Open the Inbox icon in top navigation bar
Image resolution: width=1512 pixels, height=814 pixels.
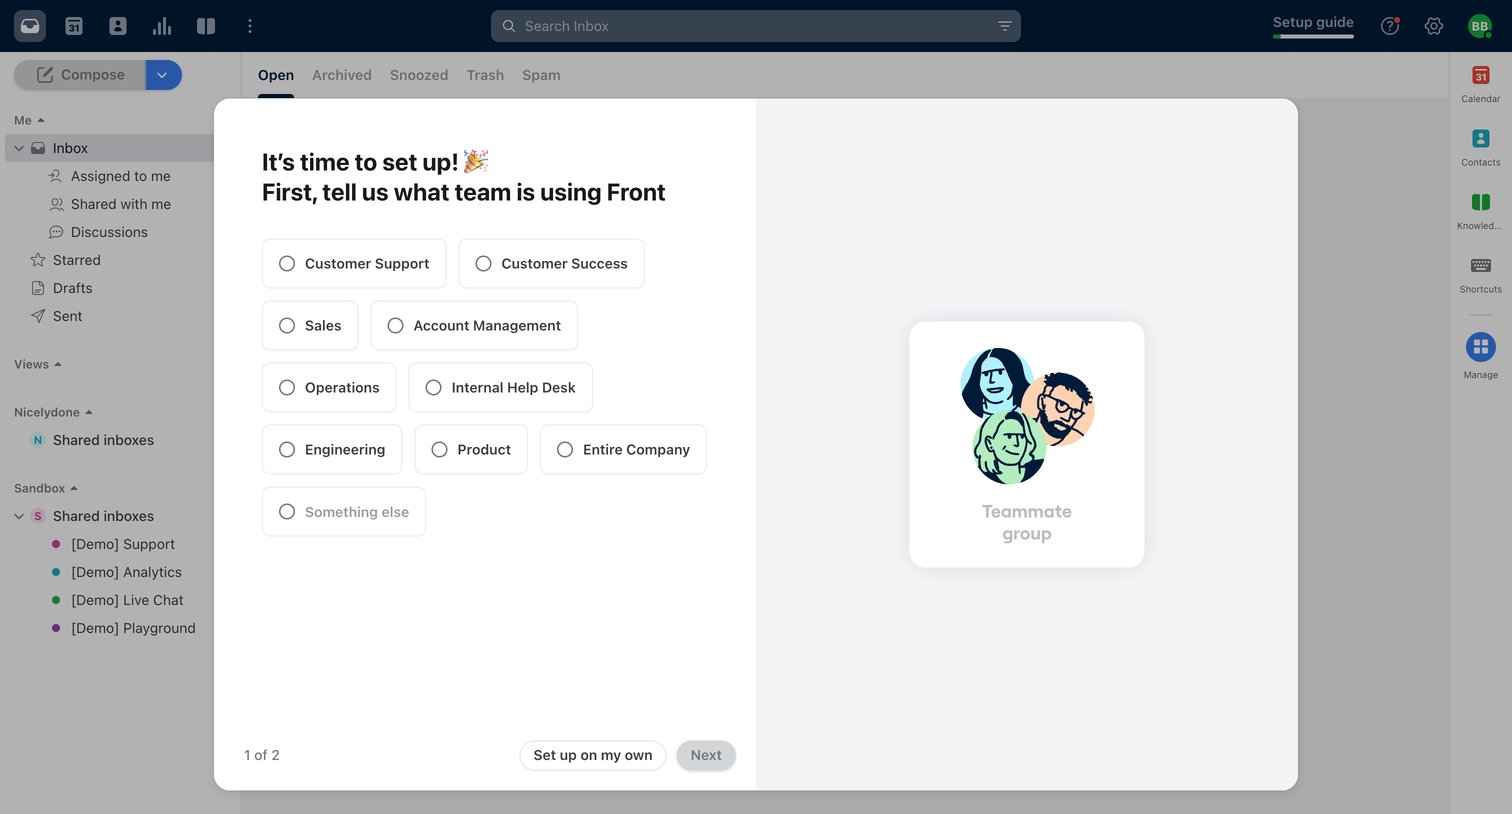pyautogui.click(x=30, y=26)
